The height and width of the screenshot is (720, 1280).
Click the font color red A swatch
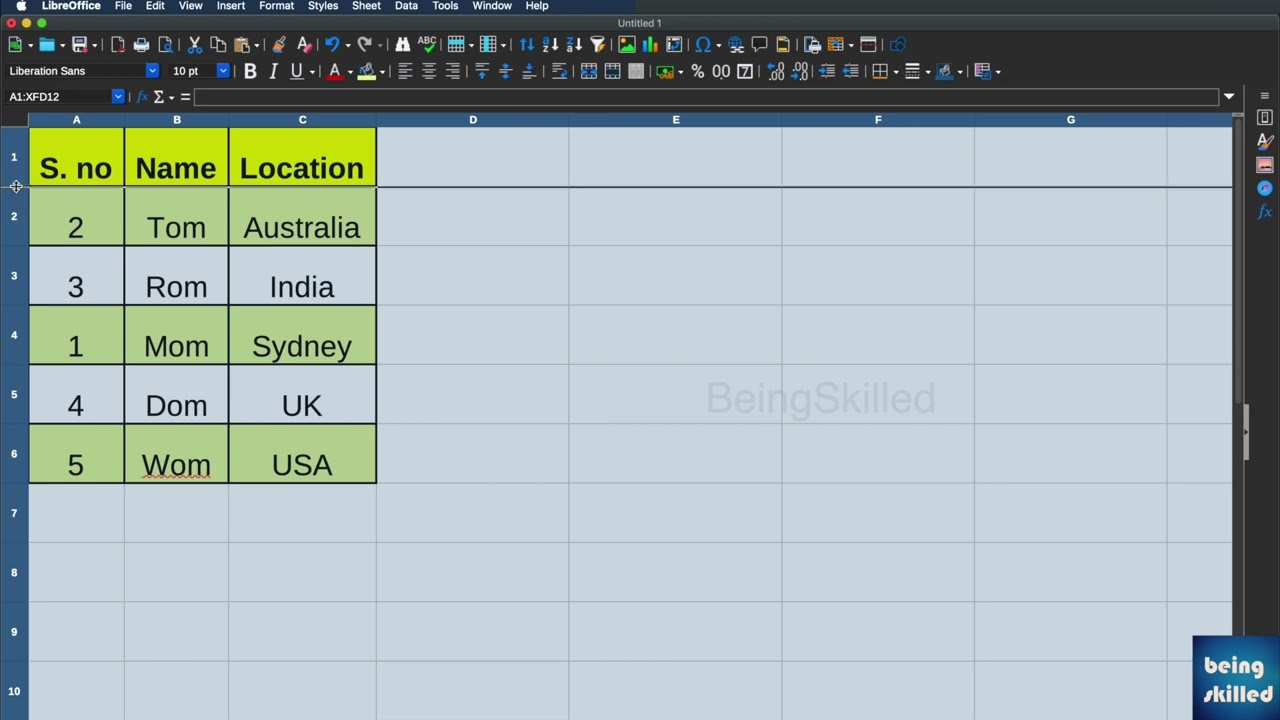[334, 71]
